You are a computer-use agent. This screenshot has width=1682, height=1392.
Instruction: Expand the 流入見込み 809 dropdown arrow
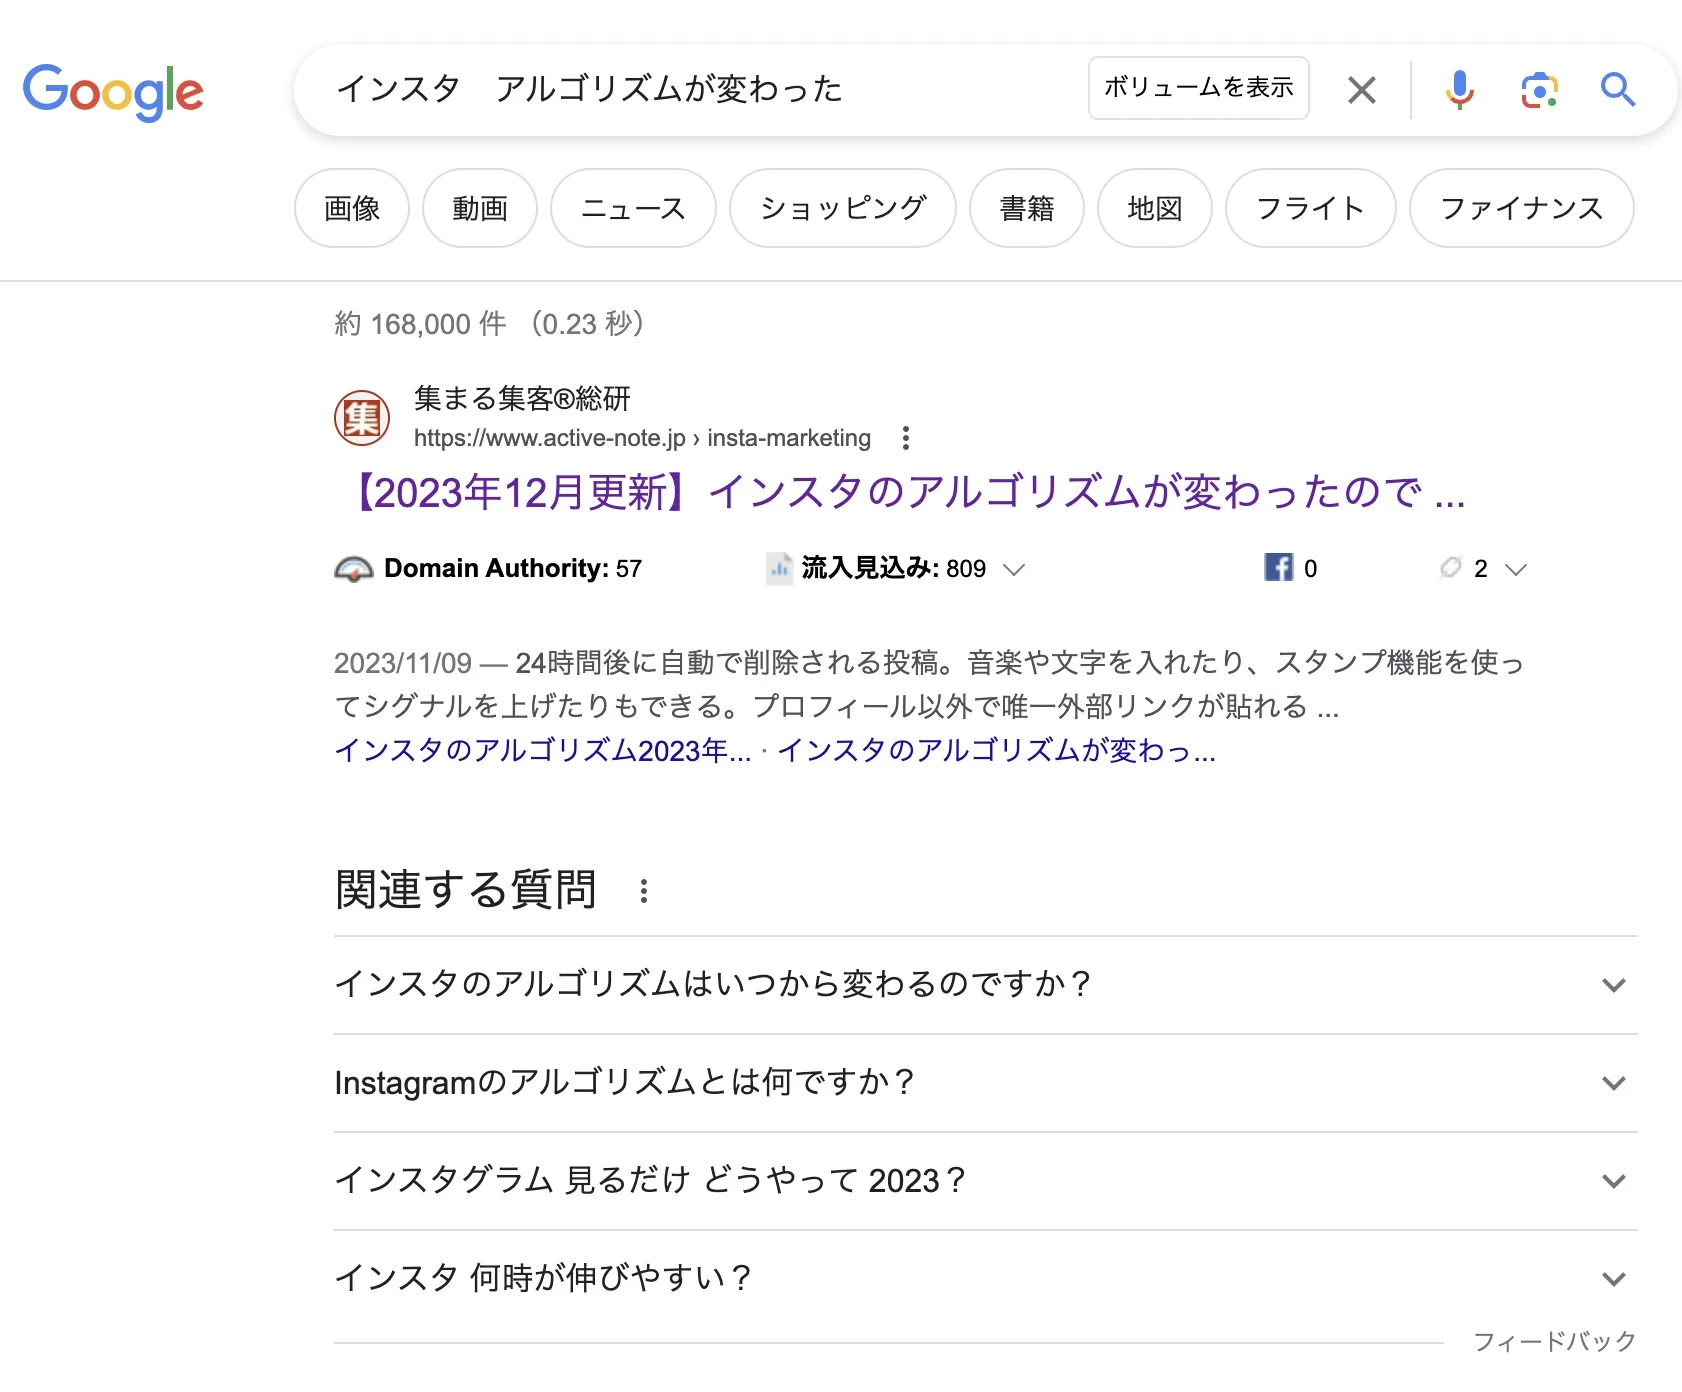coord(1014,570)
